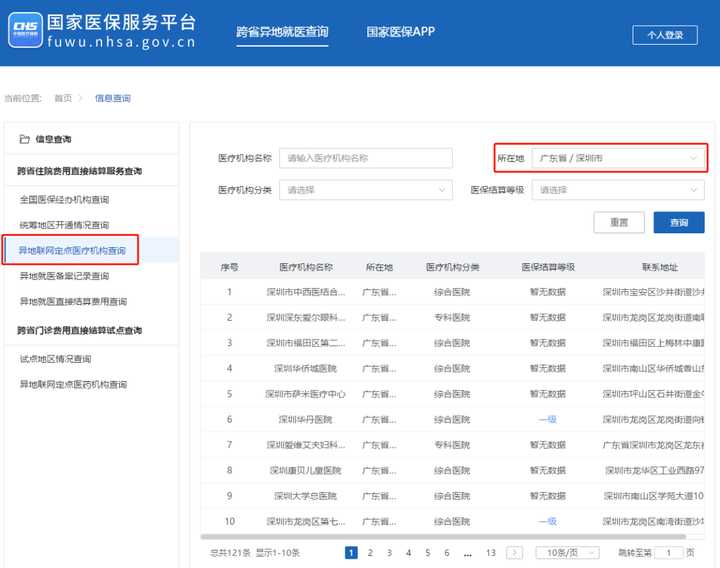Open the 国家医保APP tab
This screenshot has height=568, width=720.
tap(400, 32)
